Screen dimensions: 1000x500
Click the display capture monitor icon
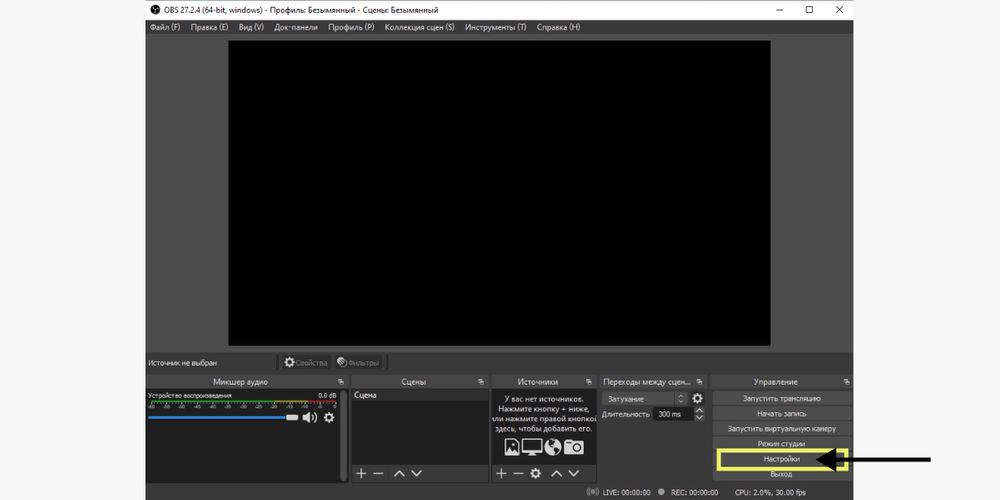[x=532, y=447]
